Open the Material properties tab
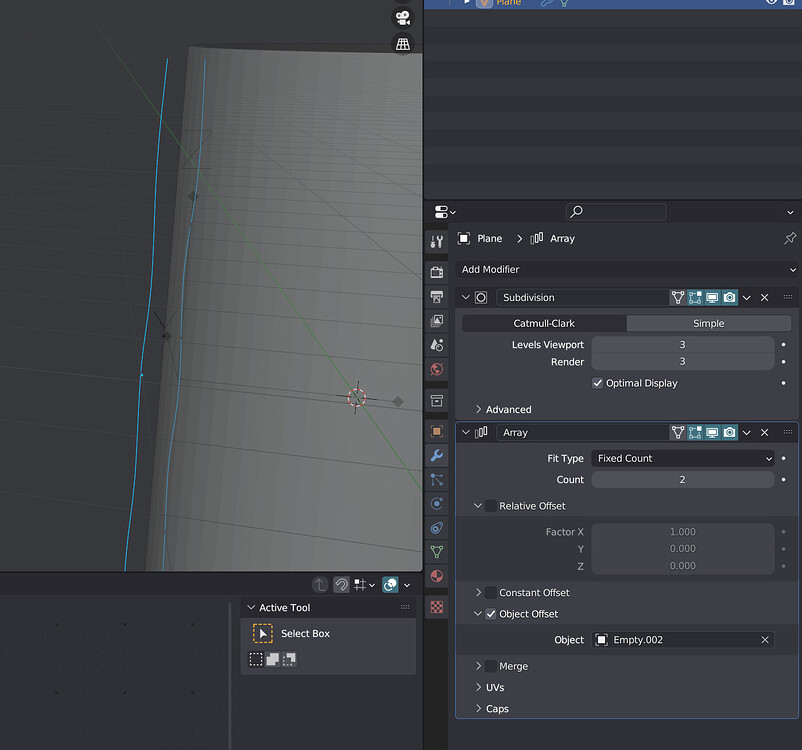This screenshot has height=750, width=802. 436,576
